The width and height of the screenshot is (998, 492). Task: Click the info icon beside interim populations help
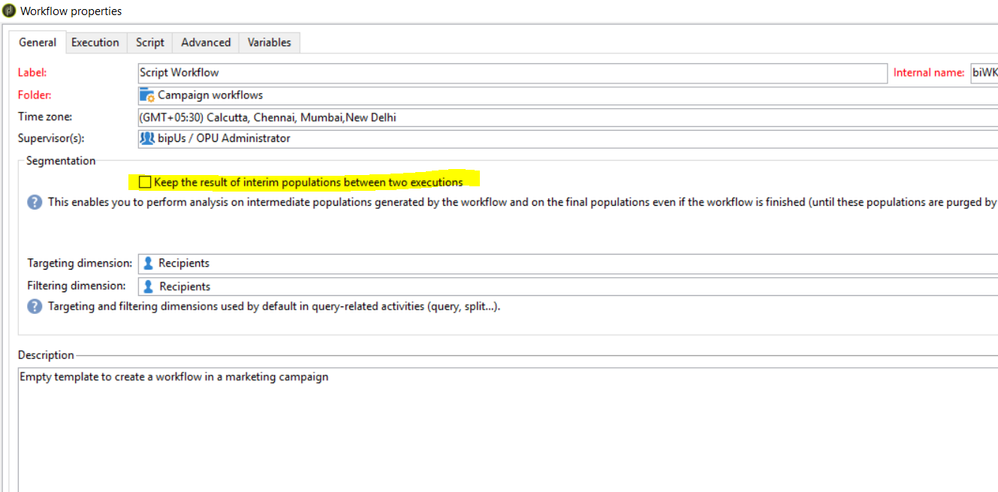click(35, 202)
